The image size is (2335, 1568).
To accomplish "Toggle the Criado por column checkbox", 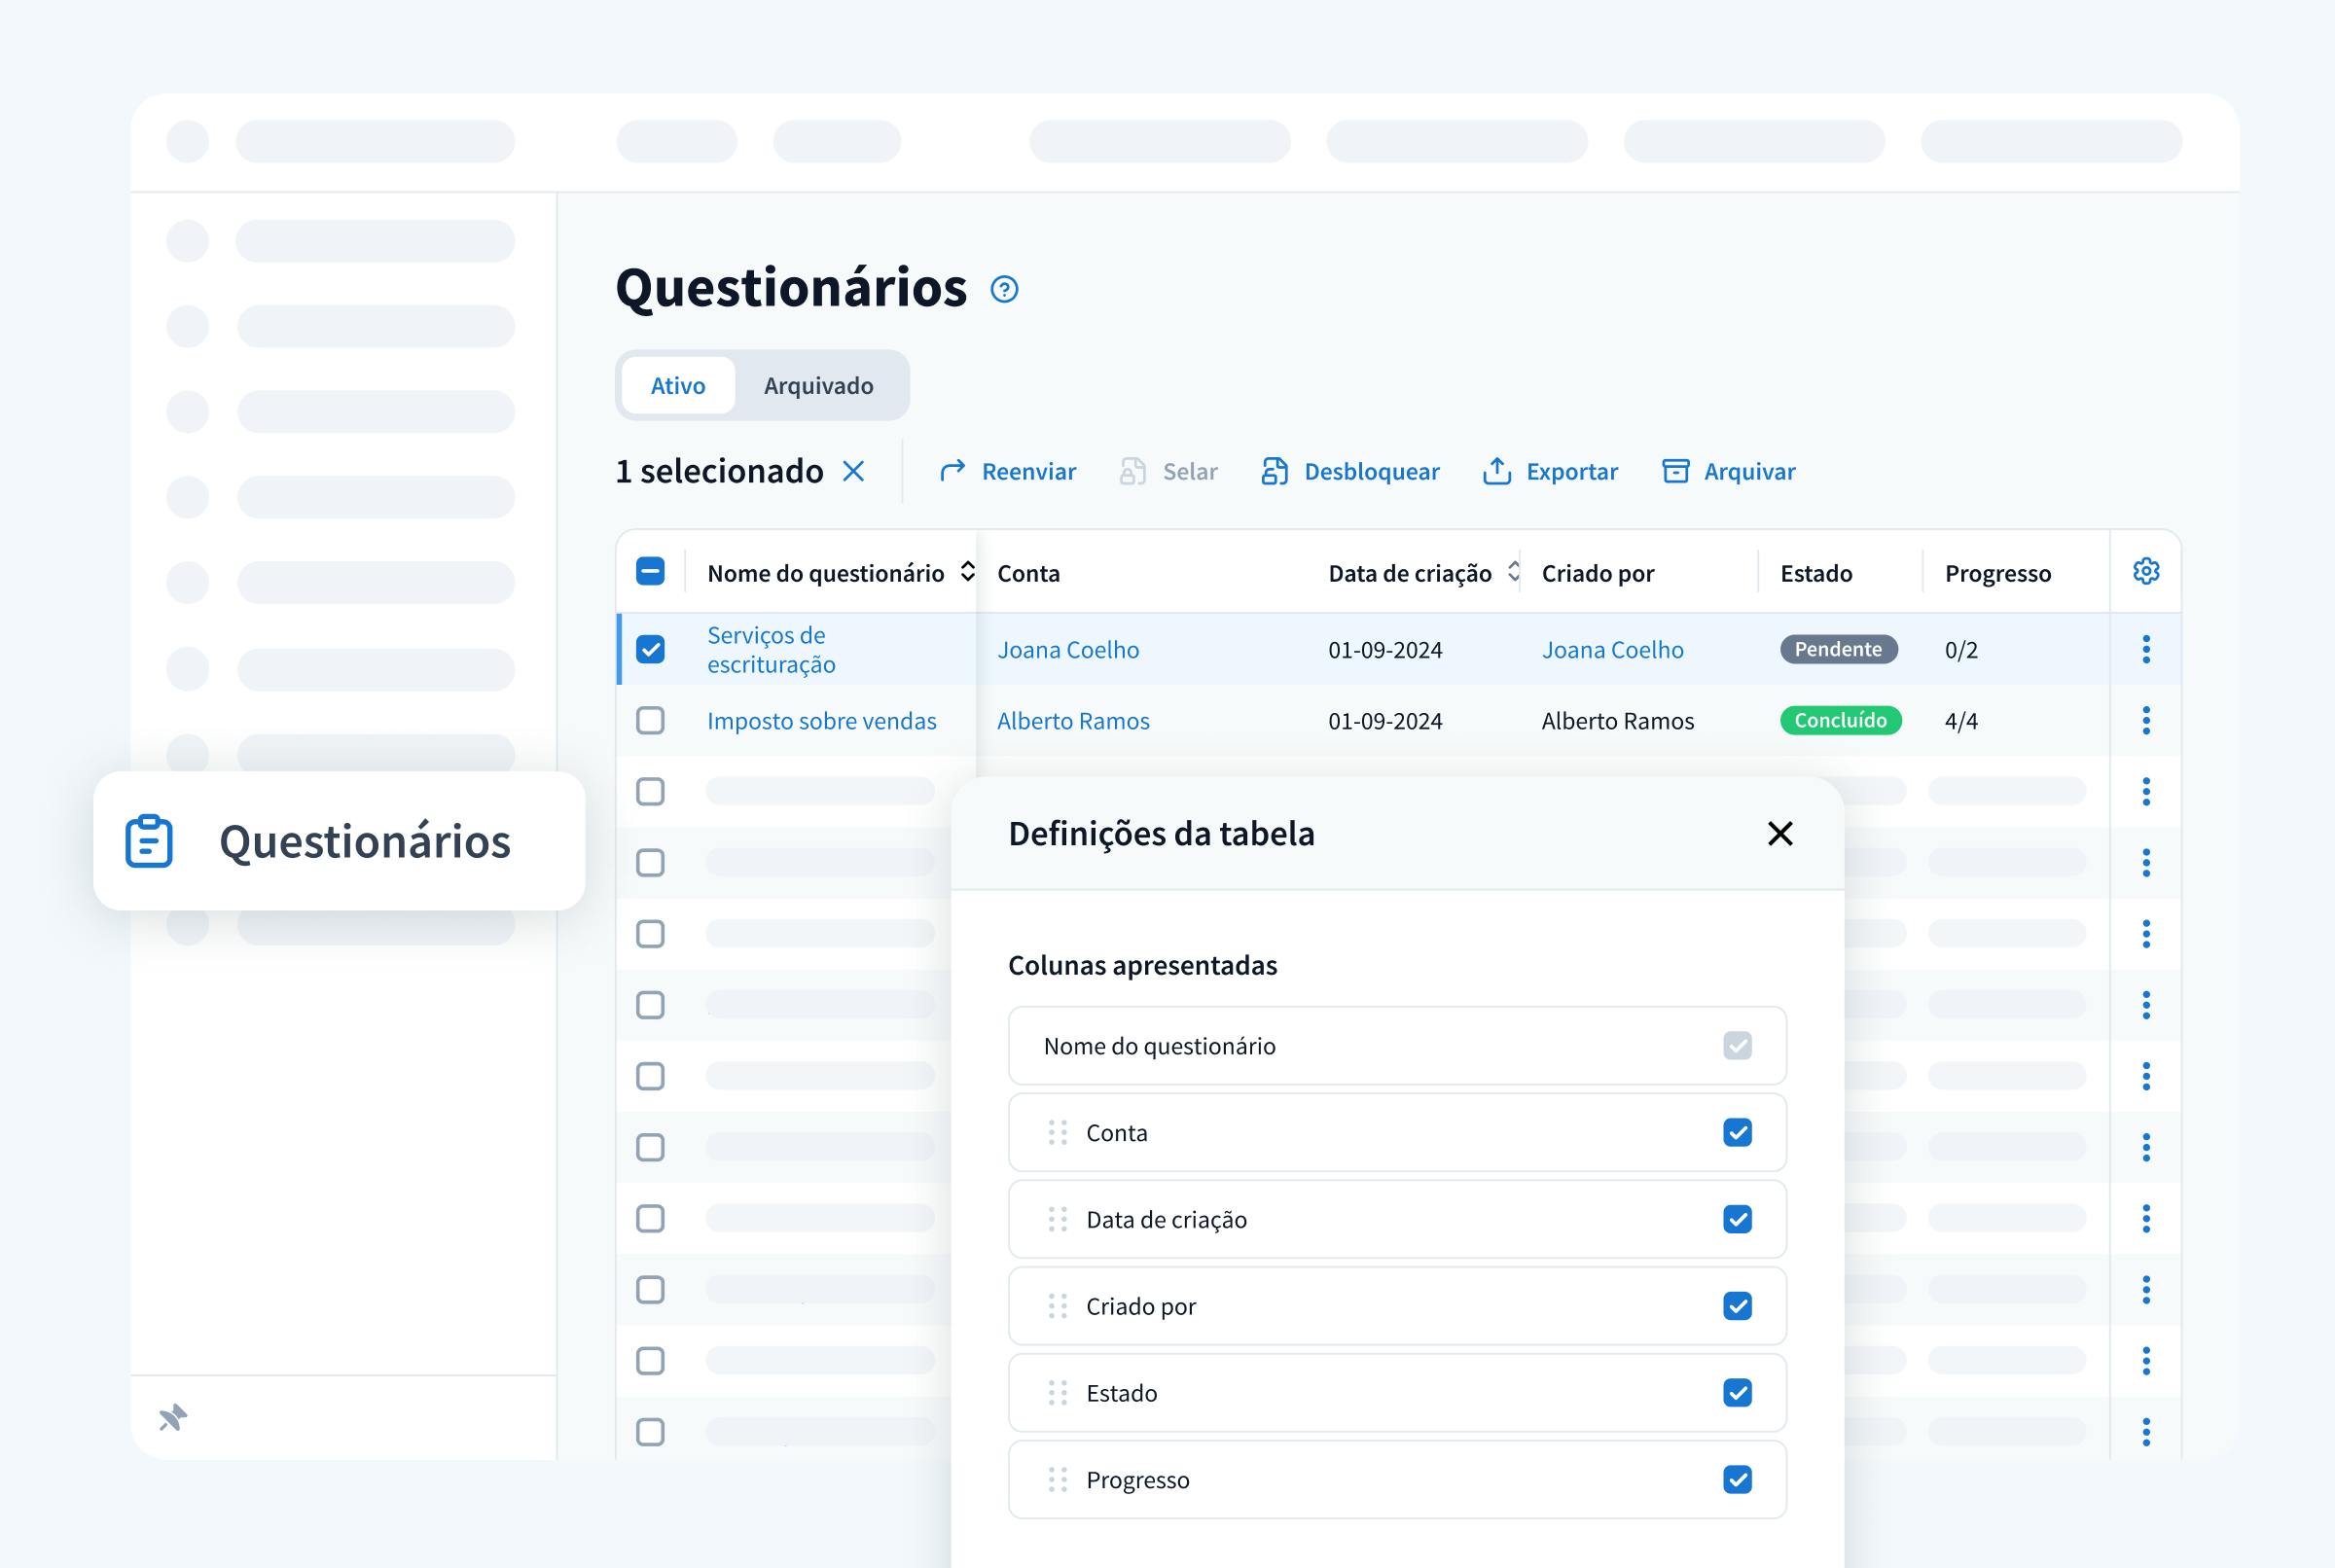I will click(1737, 1306).
